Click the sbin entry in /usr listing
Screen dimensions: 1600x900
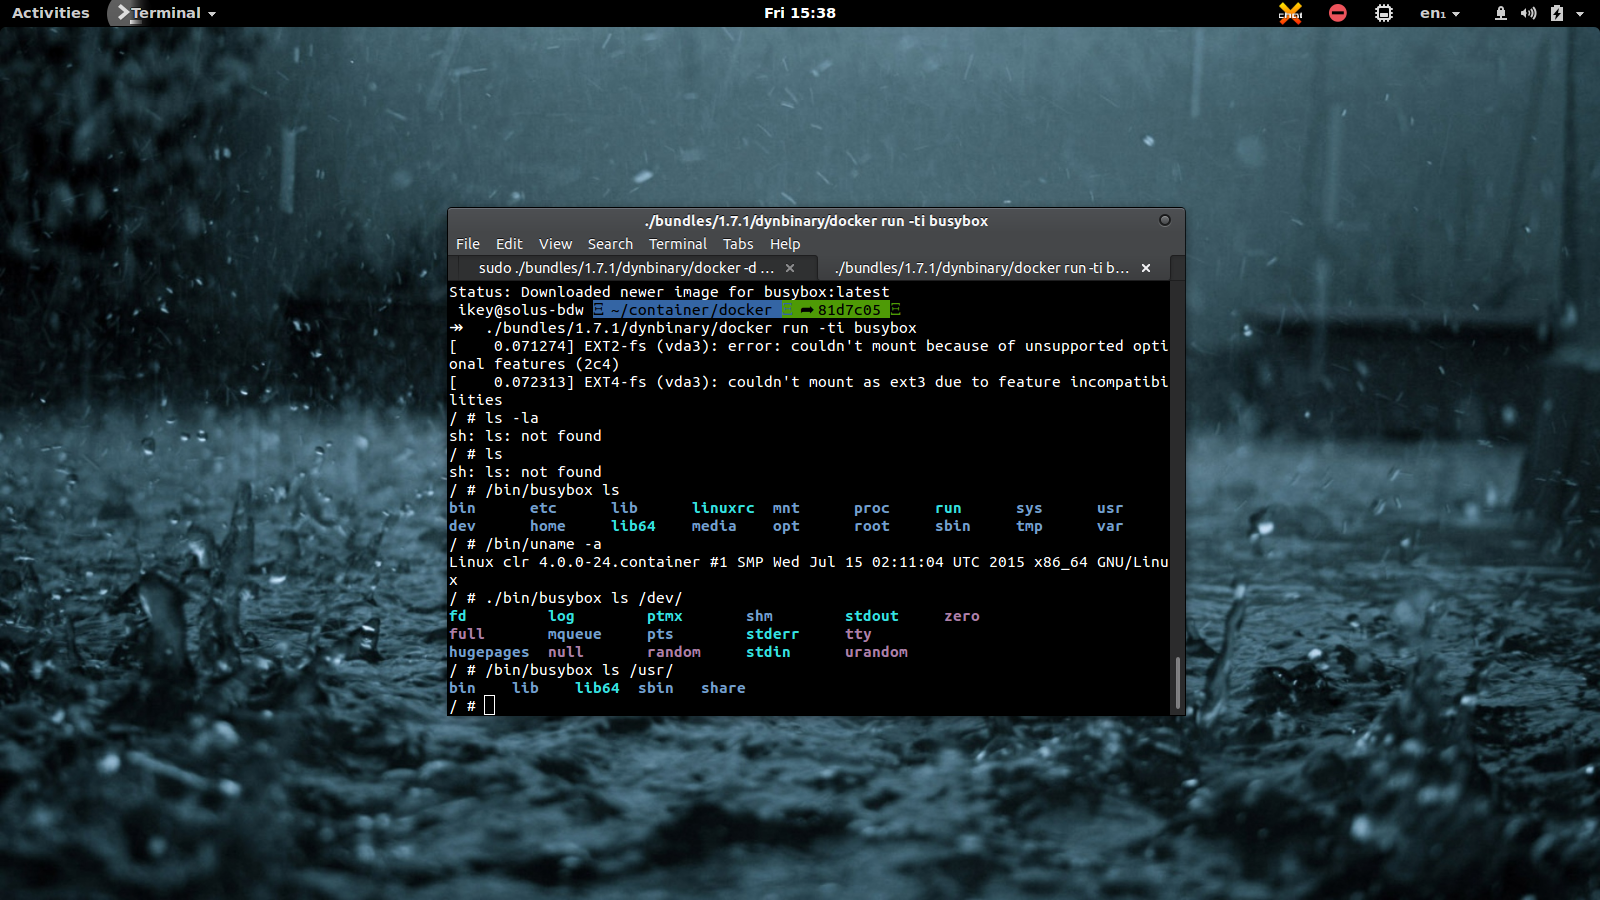click(655, 688)
